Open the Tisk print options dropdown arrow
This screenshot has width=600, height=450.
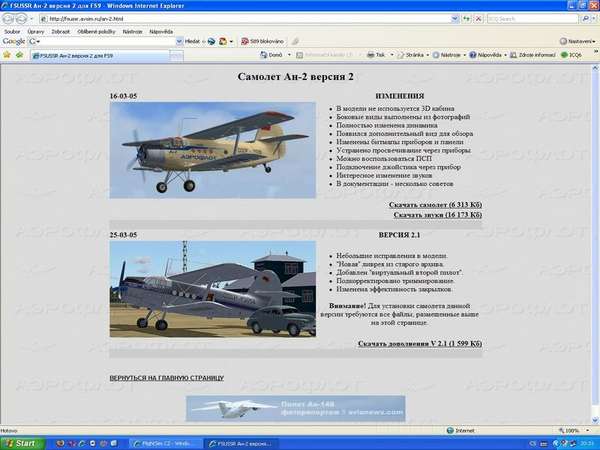coord(391,55)
